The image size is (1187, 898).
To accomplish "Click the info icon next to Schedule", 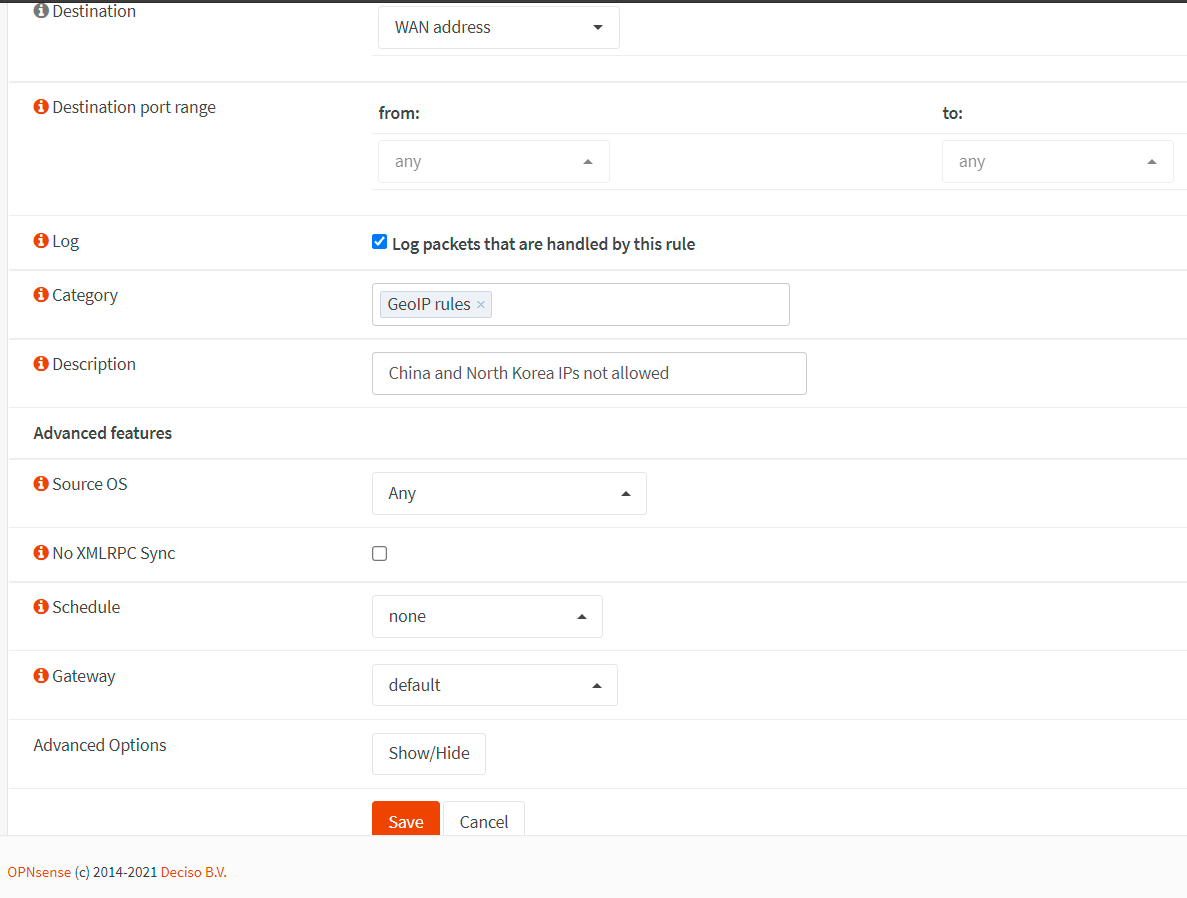I will (41, 607).
